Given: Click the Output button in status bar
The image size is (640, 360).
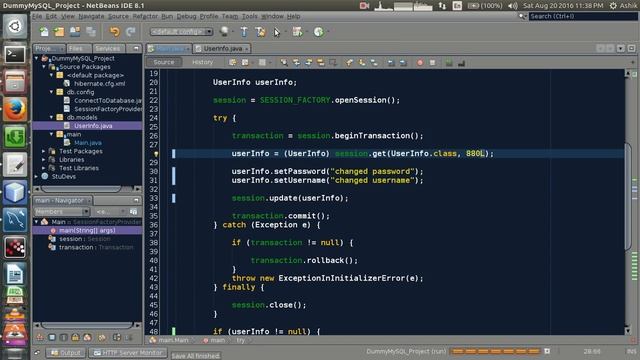Looking at the screenshot, I should [x=66, y=353].
